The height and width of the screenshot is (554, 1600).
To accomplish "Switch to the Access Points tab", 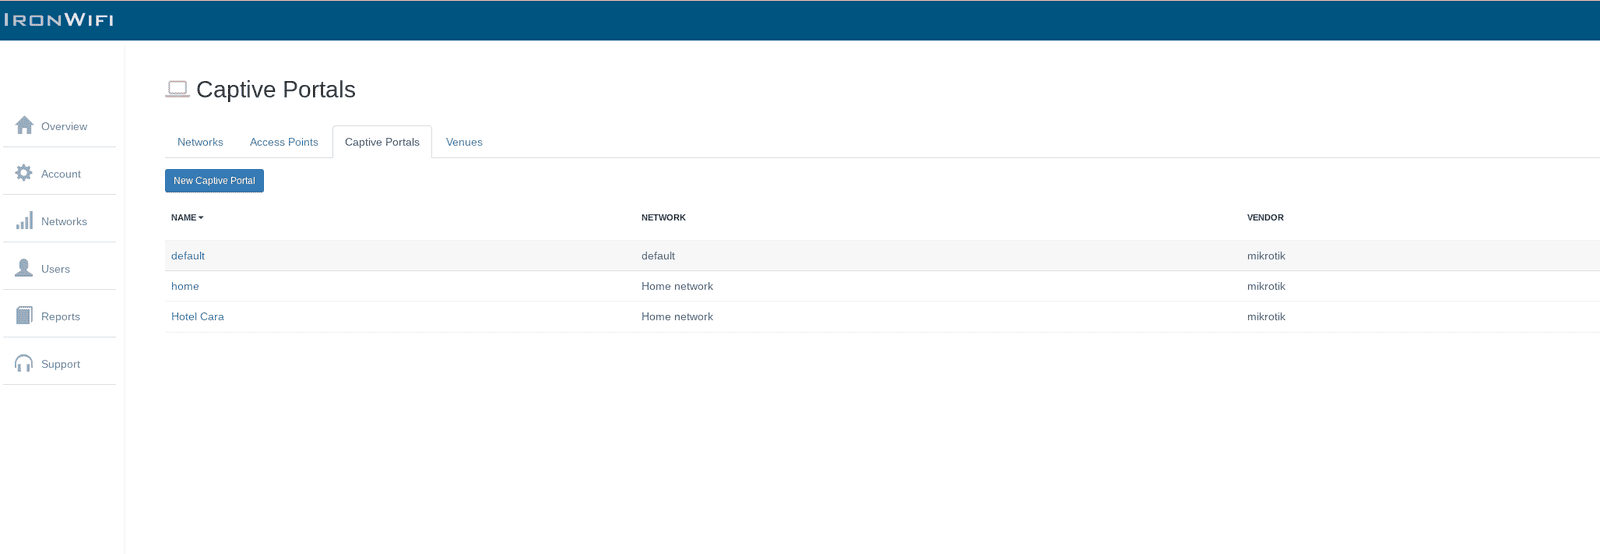I will point(284,142).
